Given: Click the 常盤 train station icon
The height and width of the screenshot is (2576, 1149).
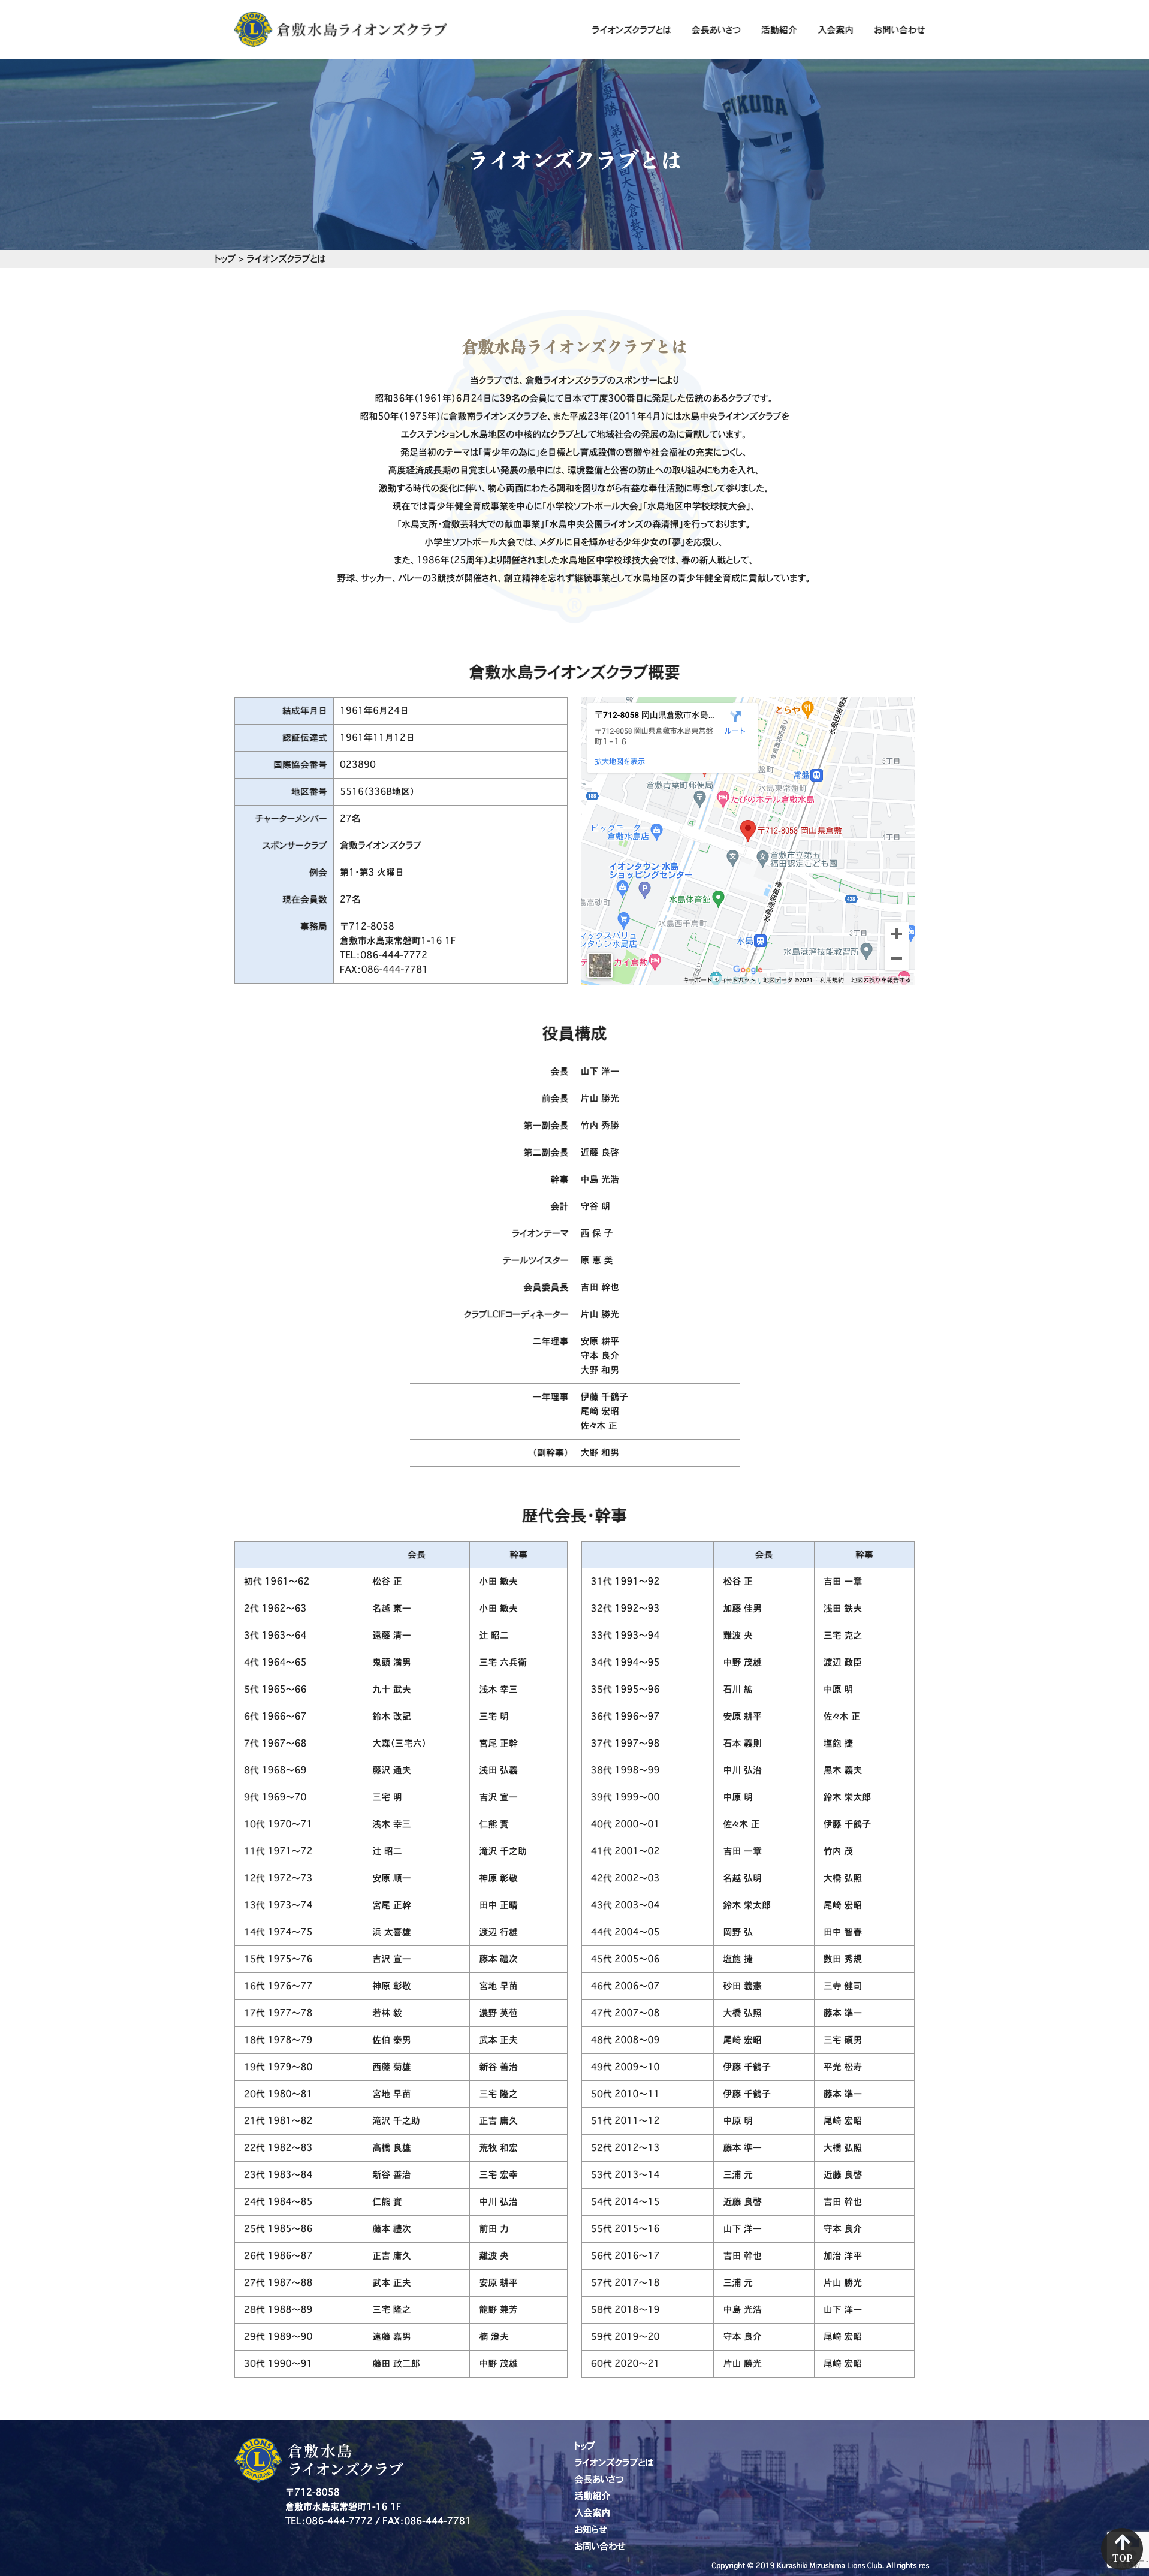Looking at the screenshot, I should point(817,775).
